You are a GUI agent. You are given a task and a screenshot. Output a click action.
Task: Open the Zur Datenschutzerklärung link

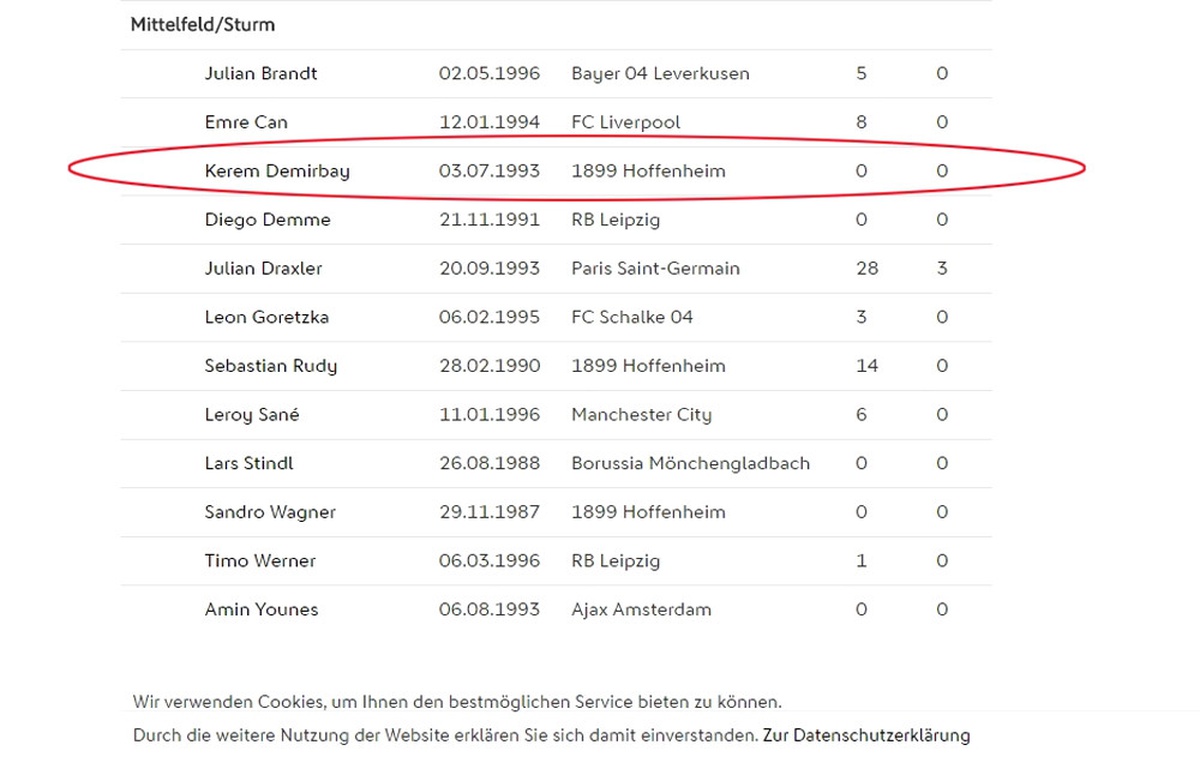point(866,736)
